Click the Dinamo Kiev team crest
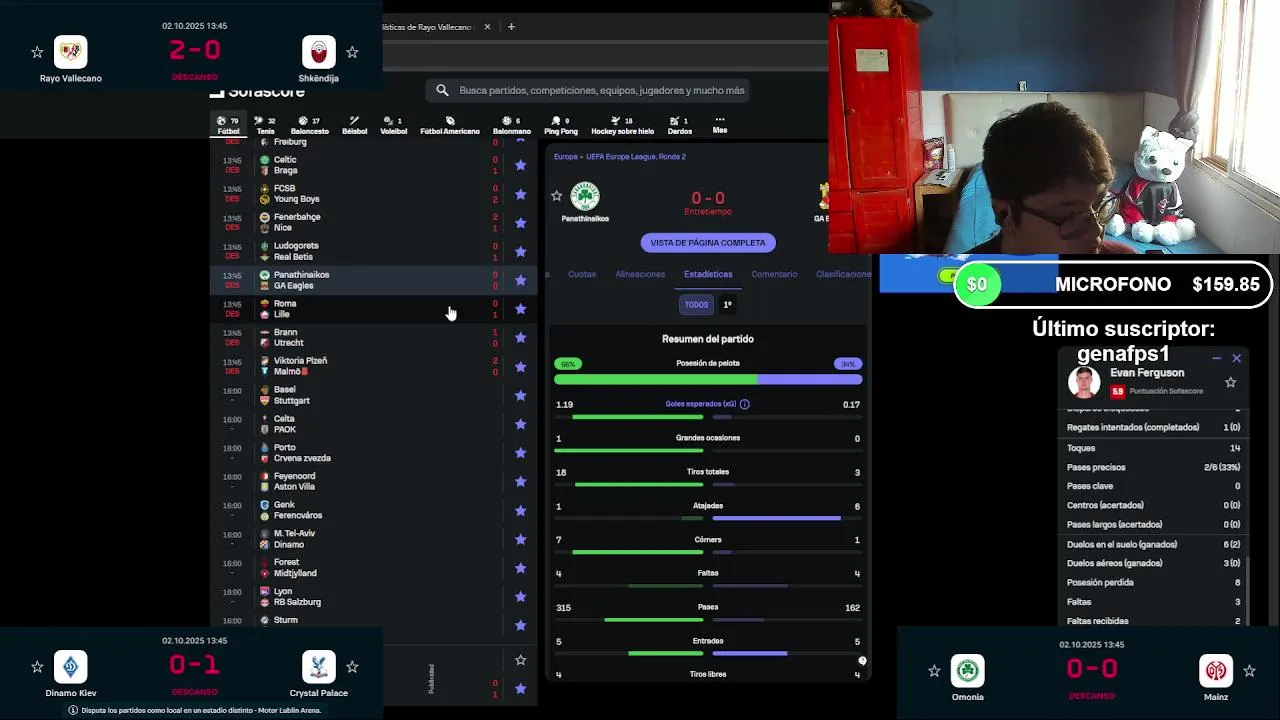 [x=70, y=666]
